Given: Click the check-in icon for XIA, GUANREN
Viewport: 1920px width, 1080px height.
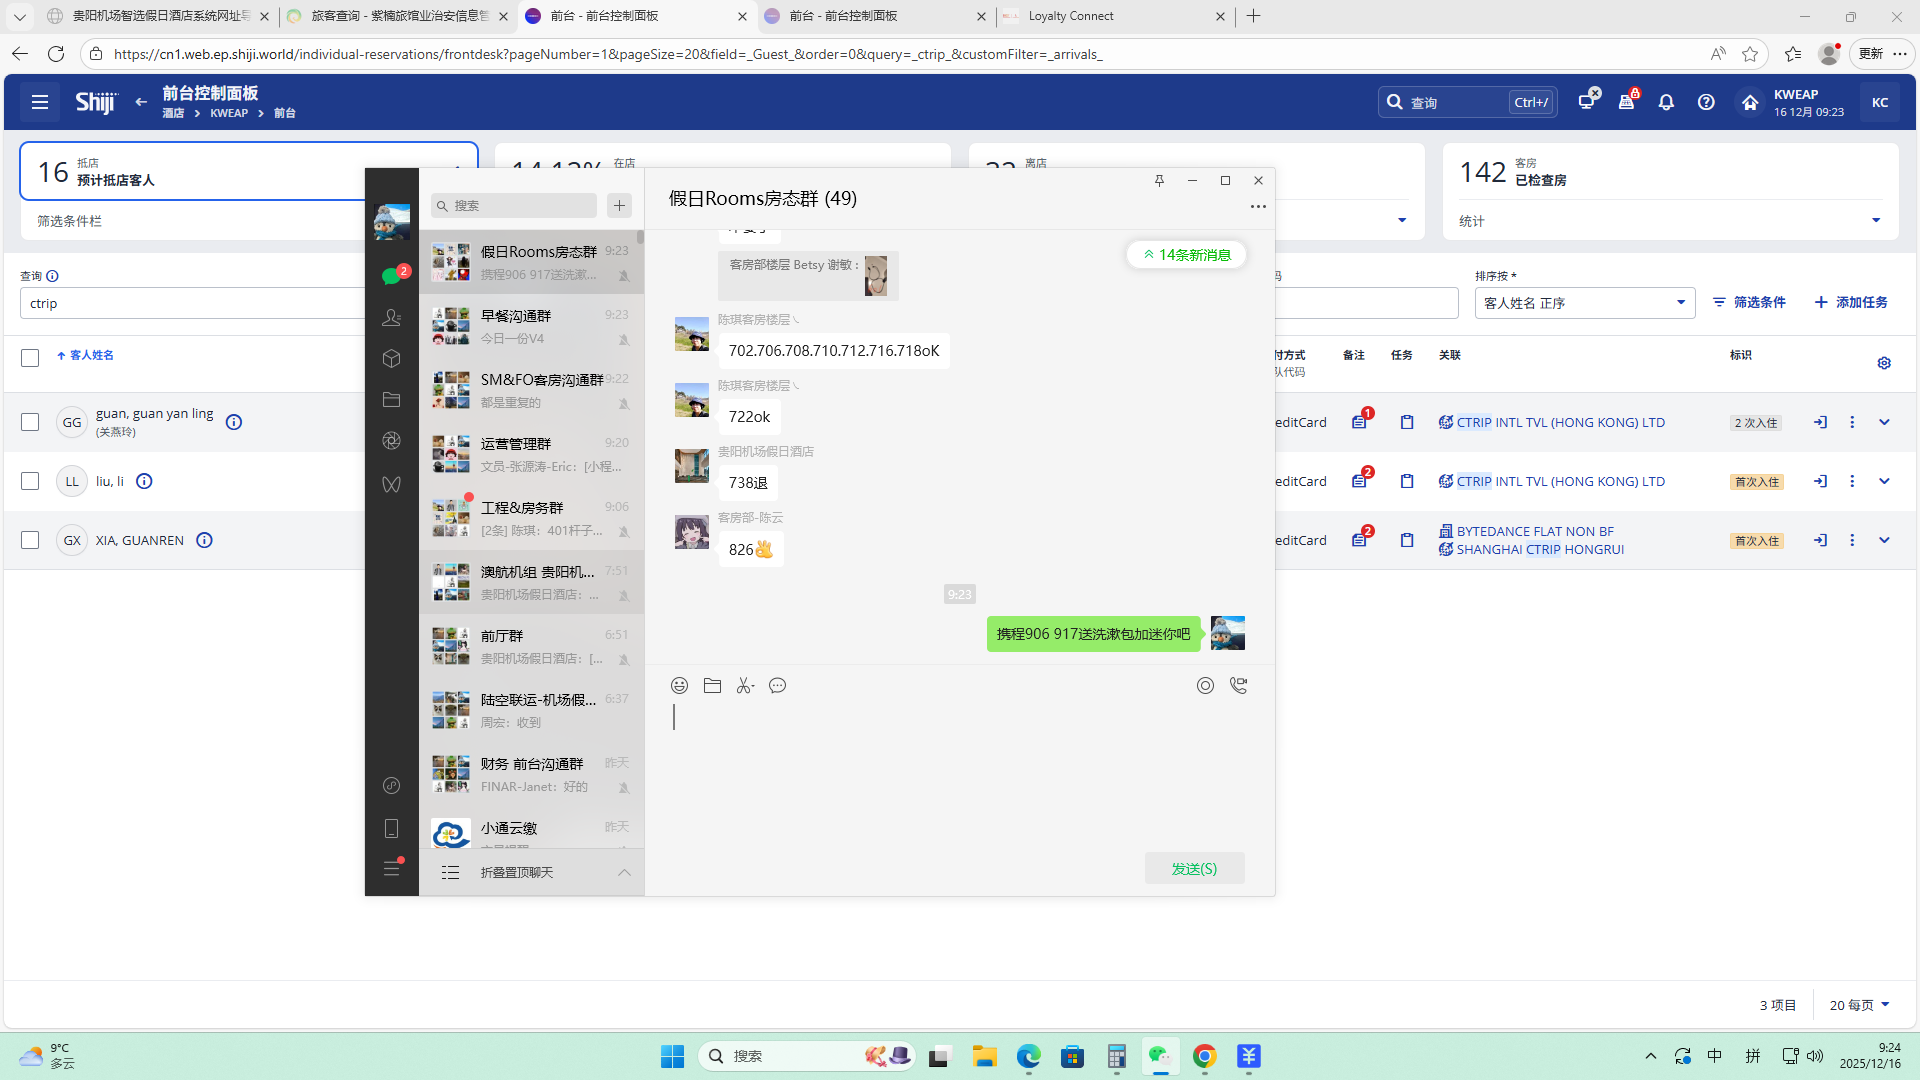Looking at the screenshot, I should tap(1820, 540).
